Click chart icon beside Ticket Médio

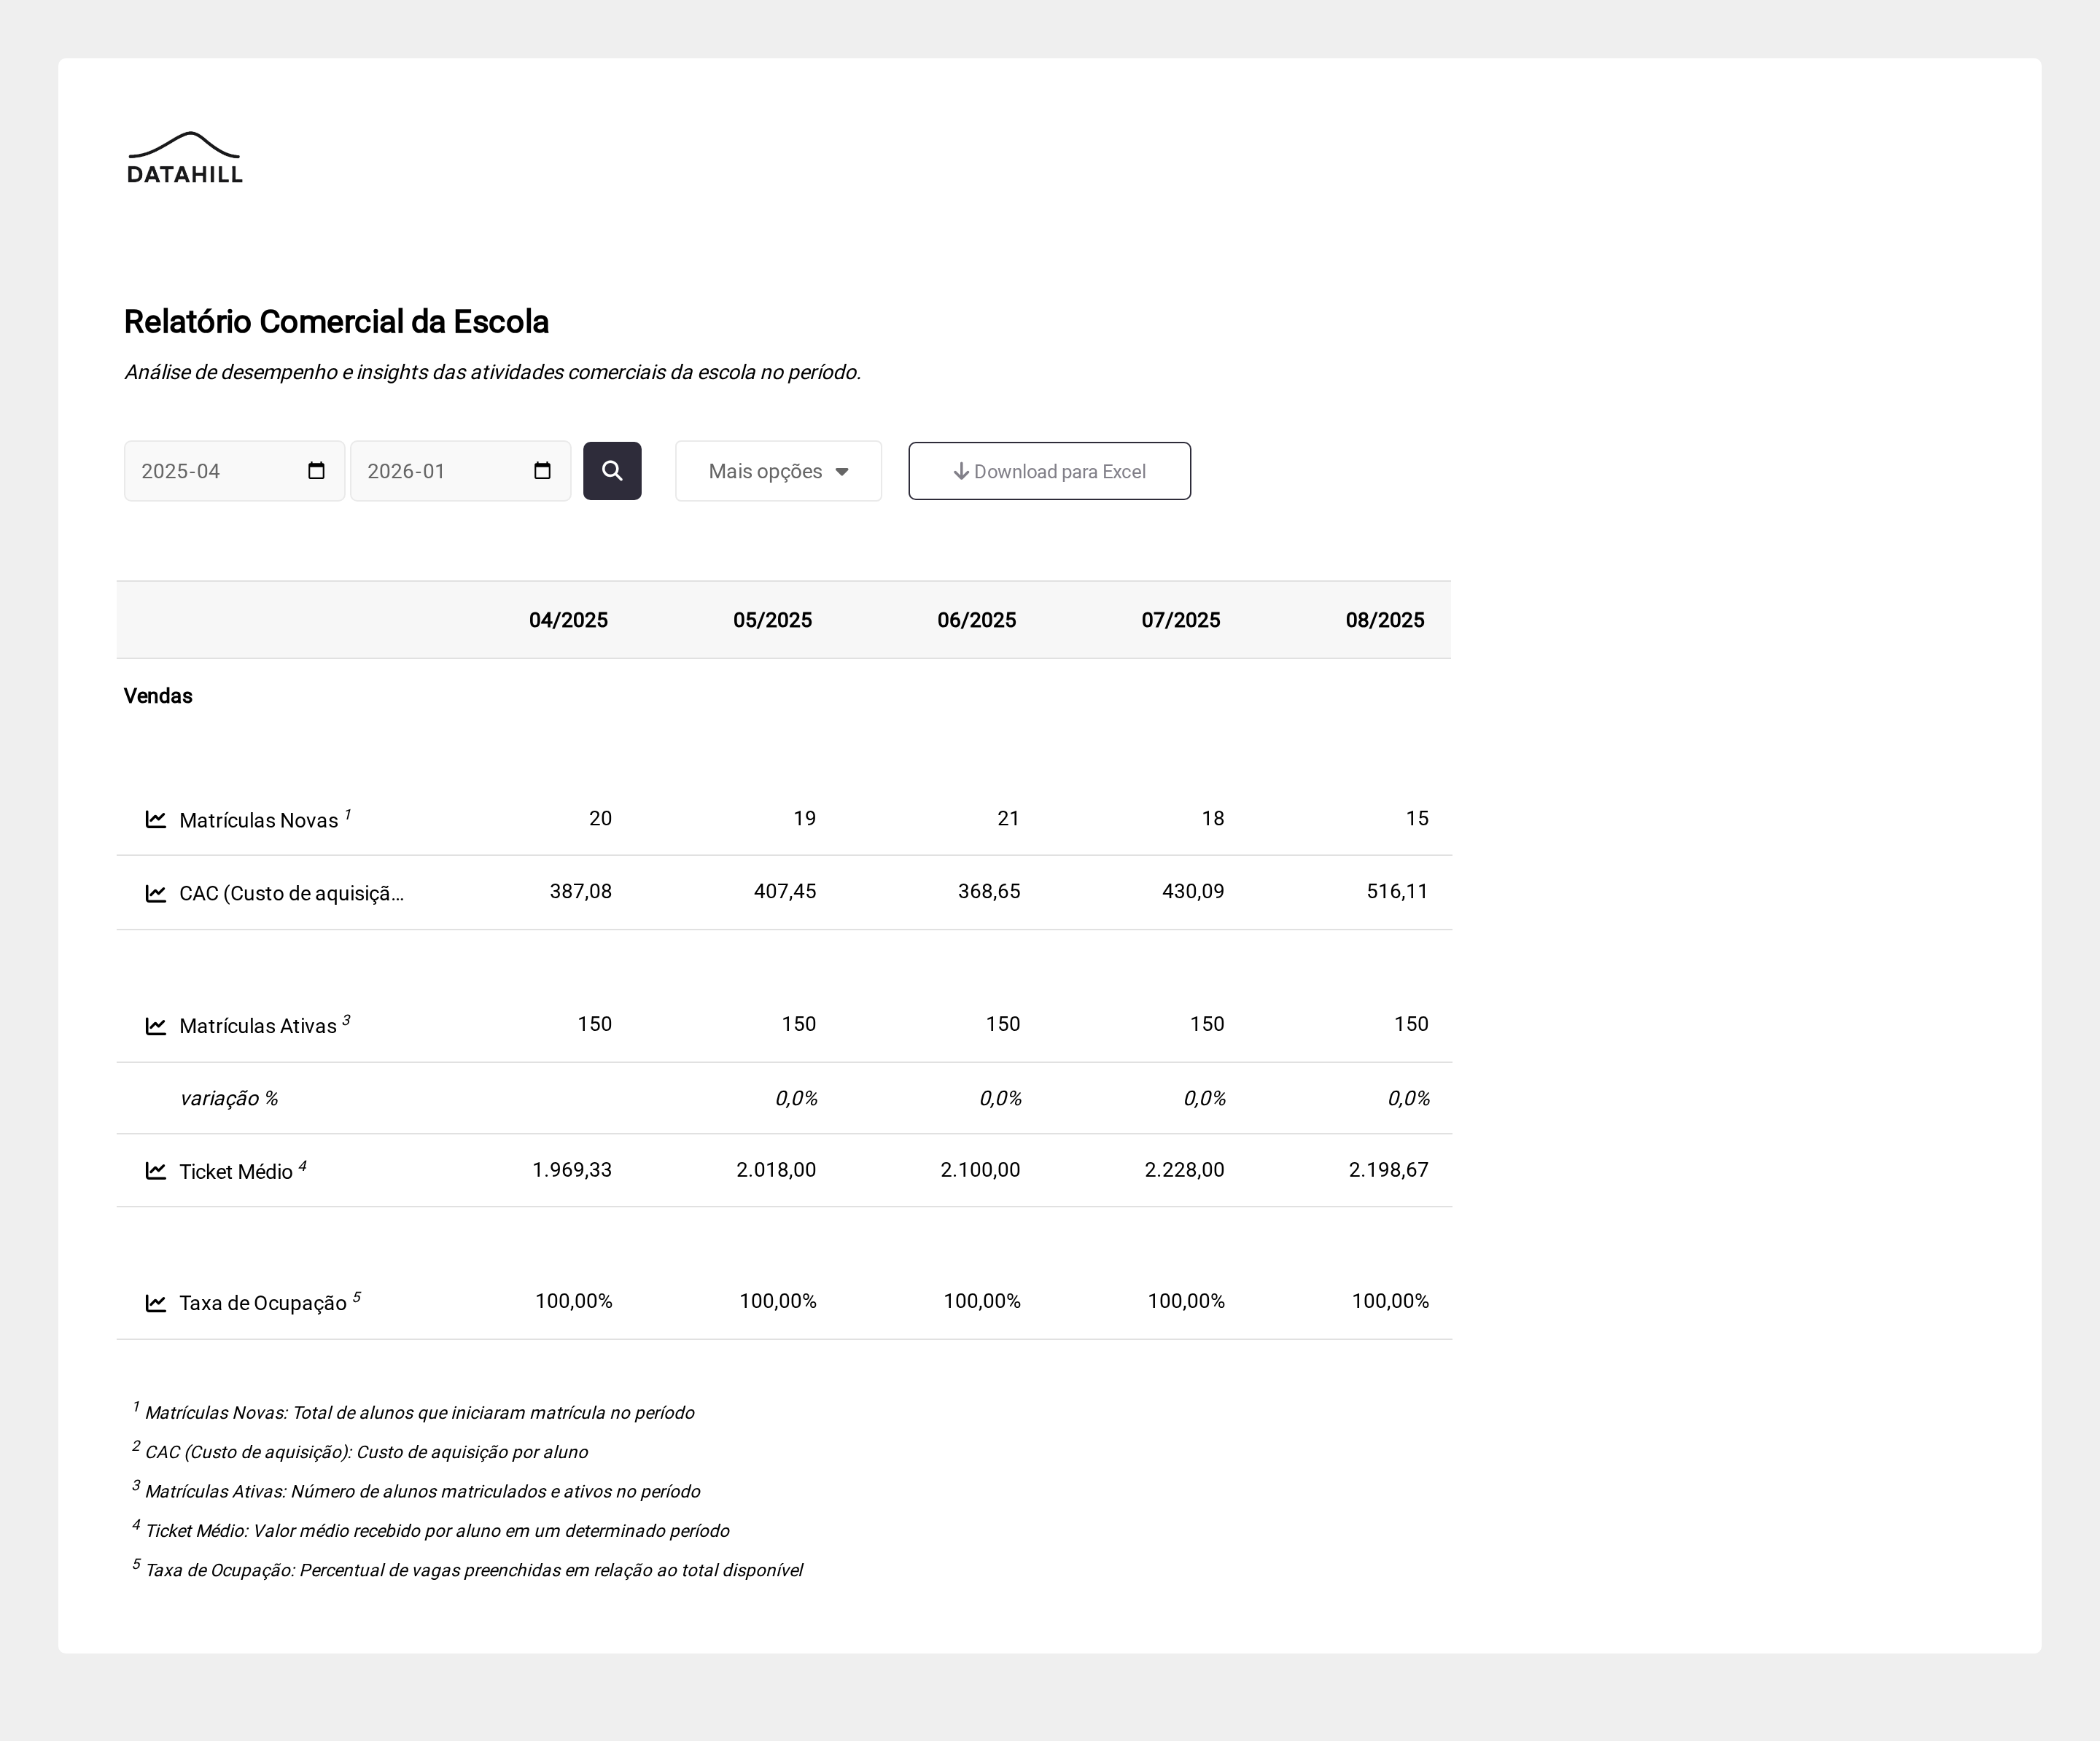click(x=156, y=1171)
